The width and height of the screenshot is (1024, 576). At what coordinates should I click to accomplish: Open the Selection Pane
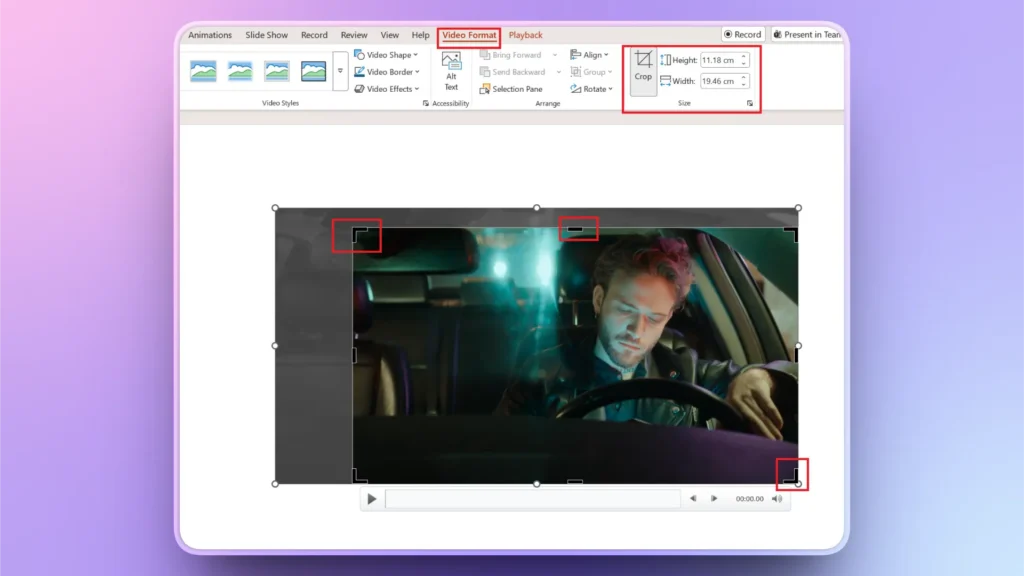pos(511,89)
